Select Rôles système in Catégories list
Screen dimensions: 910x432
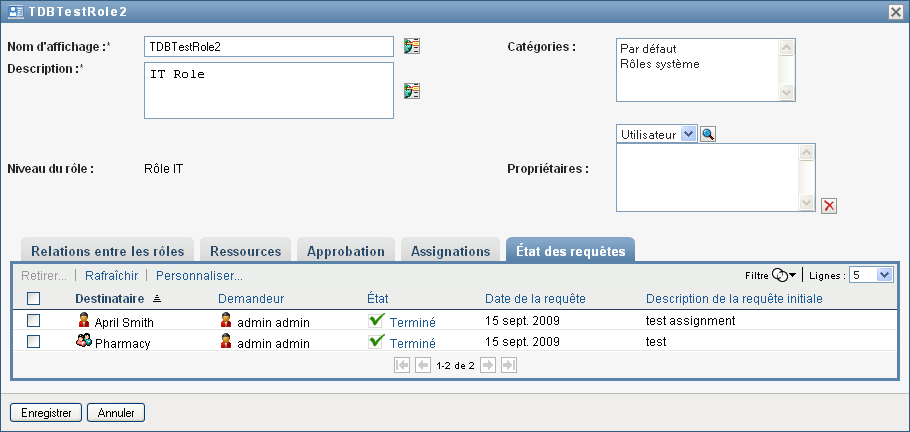660,64
